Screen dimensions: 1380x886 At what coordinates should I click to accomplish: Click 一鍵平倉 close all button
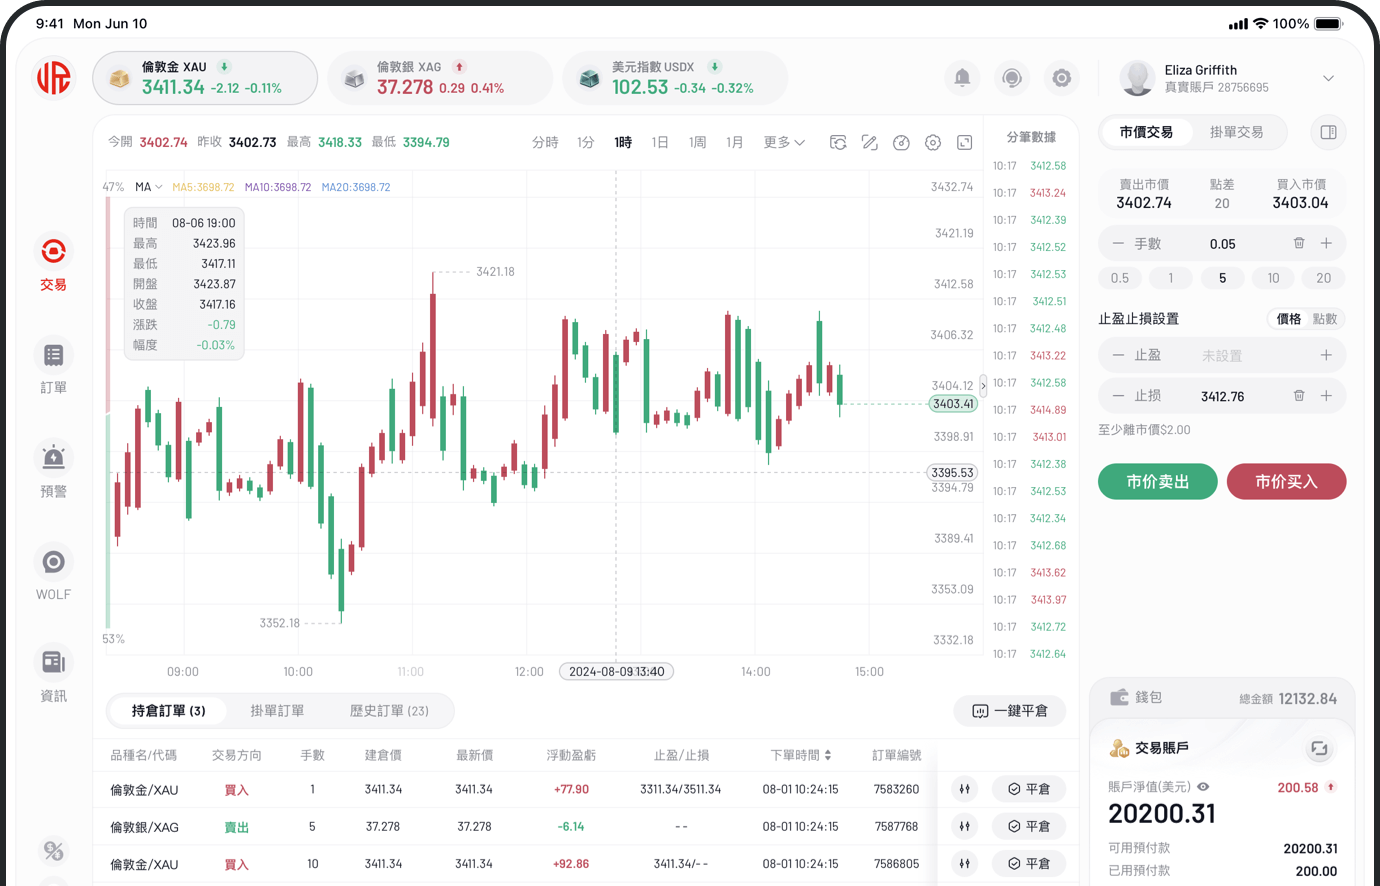point(1010,711)
